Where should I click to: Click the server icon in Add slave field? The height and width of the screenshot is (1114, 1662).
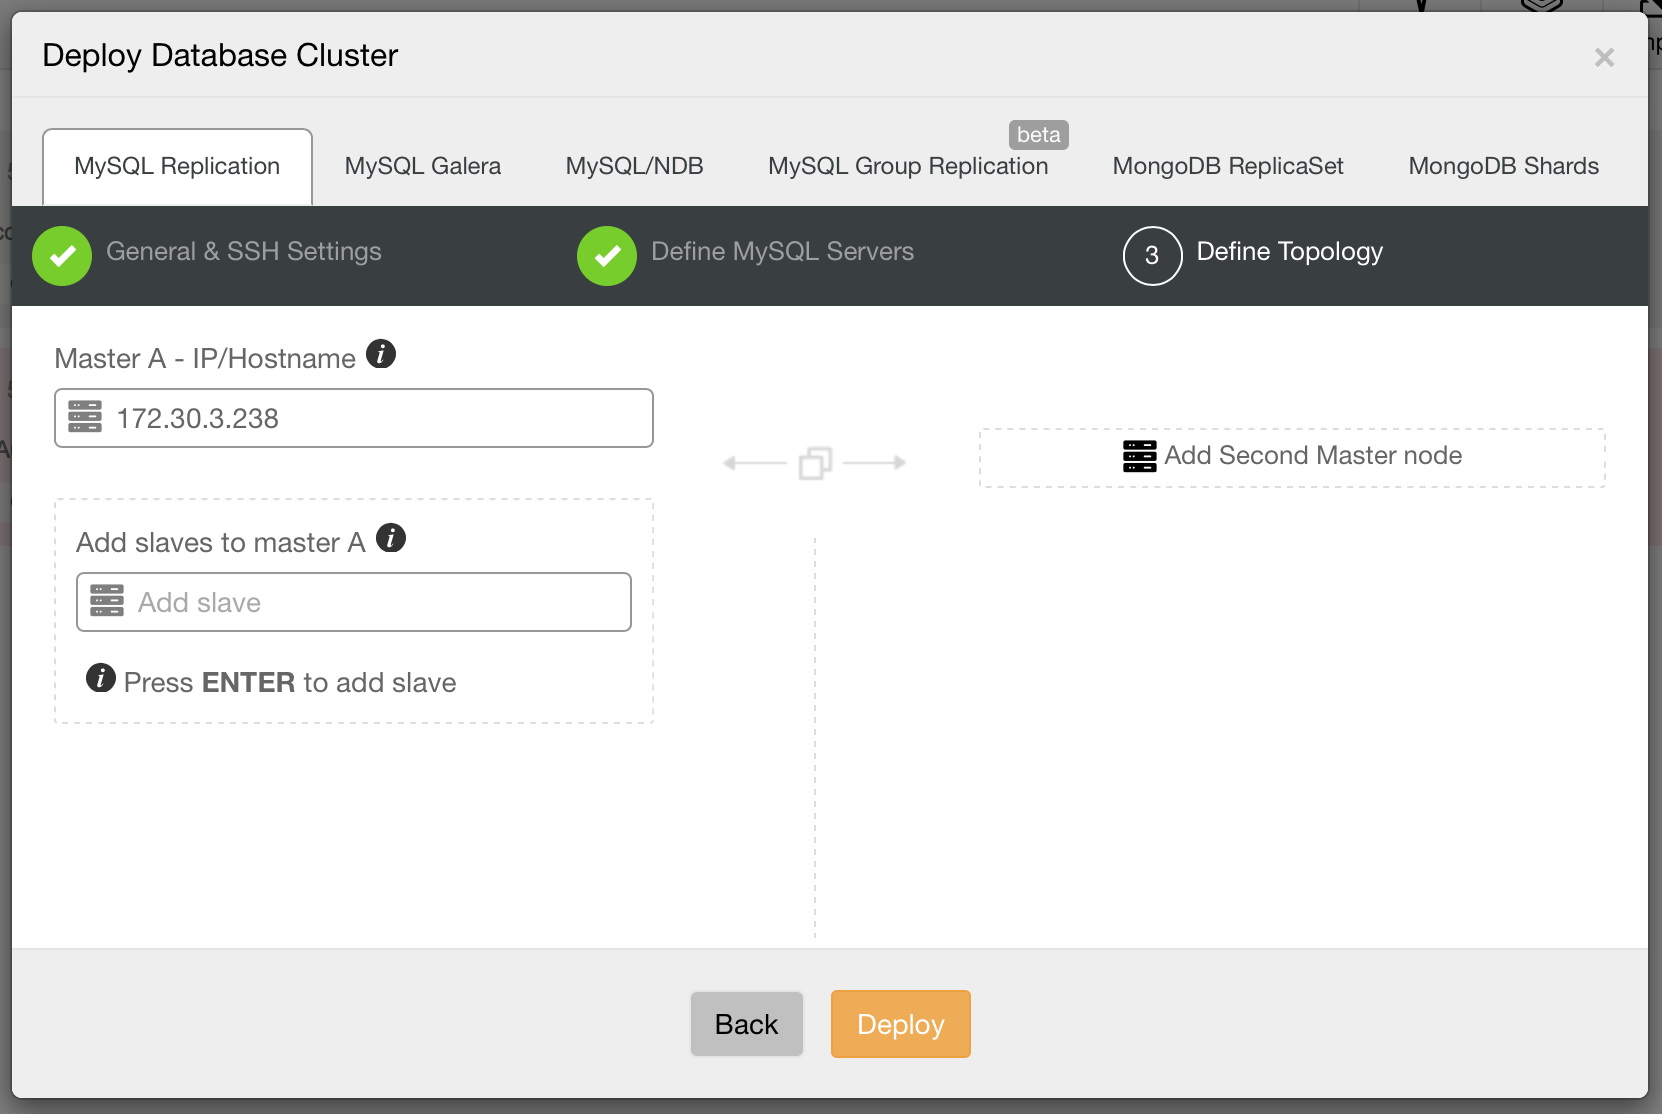107,601
